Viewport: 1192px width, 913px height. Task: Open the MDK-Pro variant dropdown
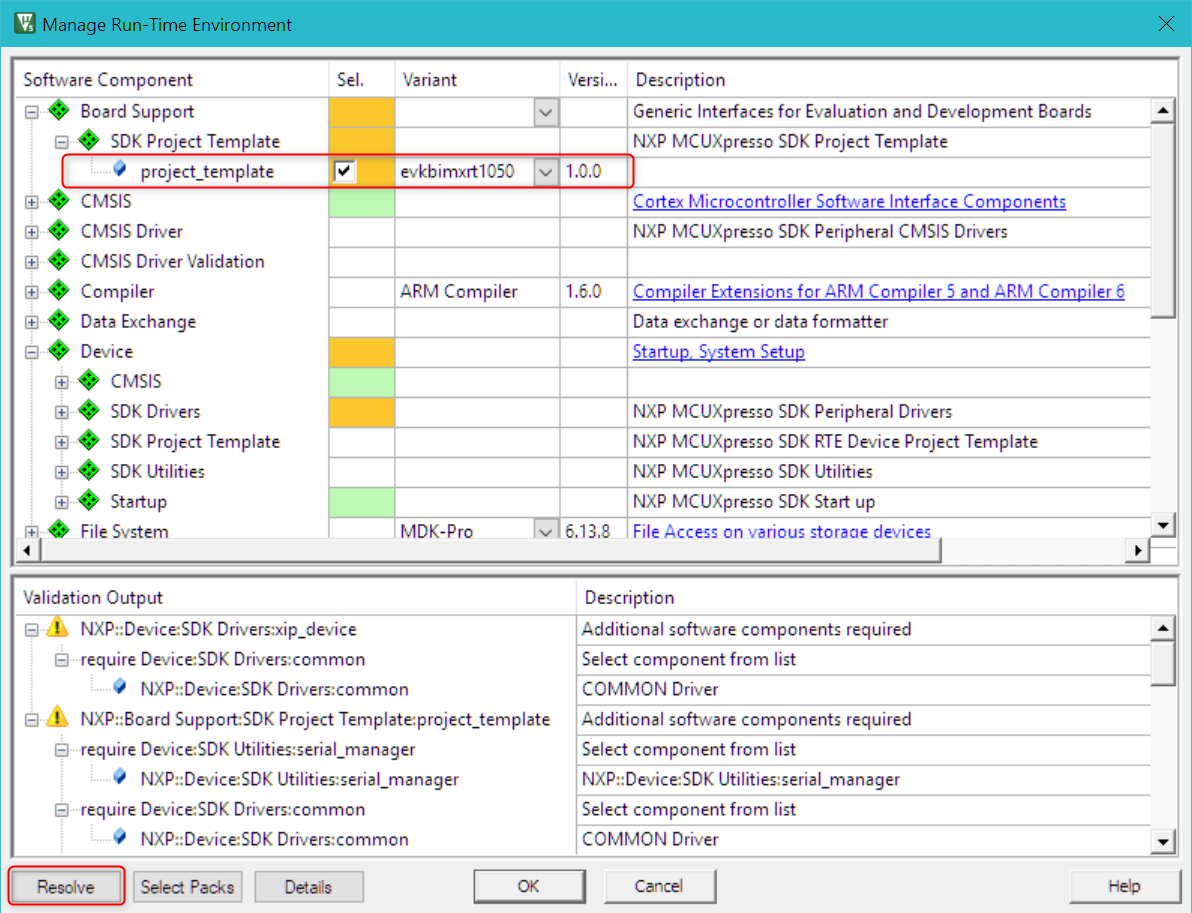(545, 530)
